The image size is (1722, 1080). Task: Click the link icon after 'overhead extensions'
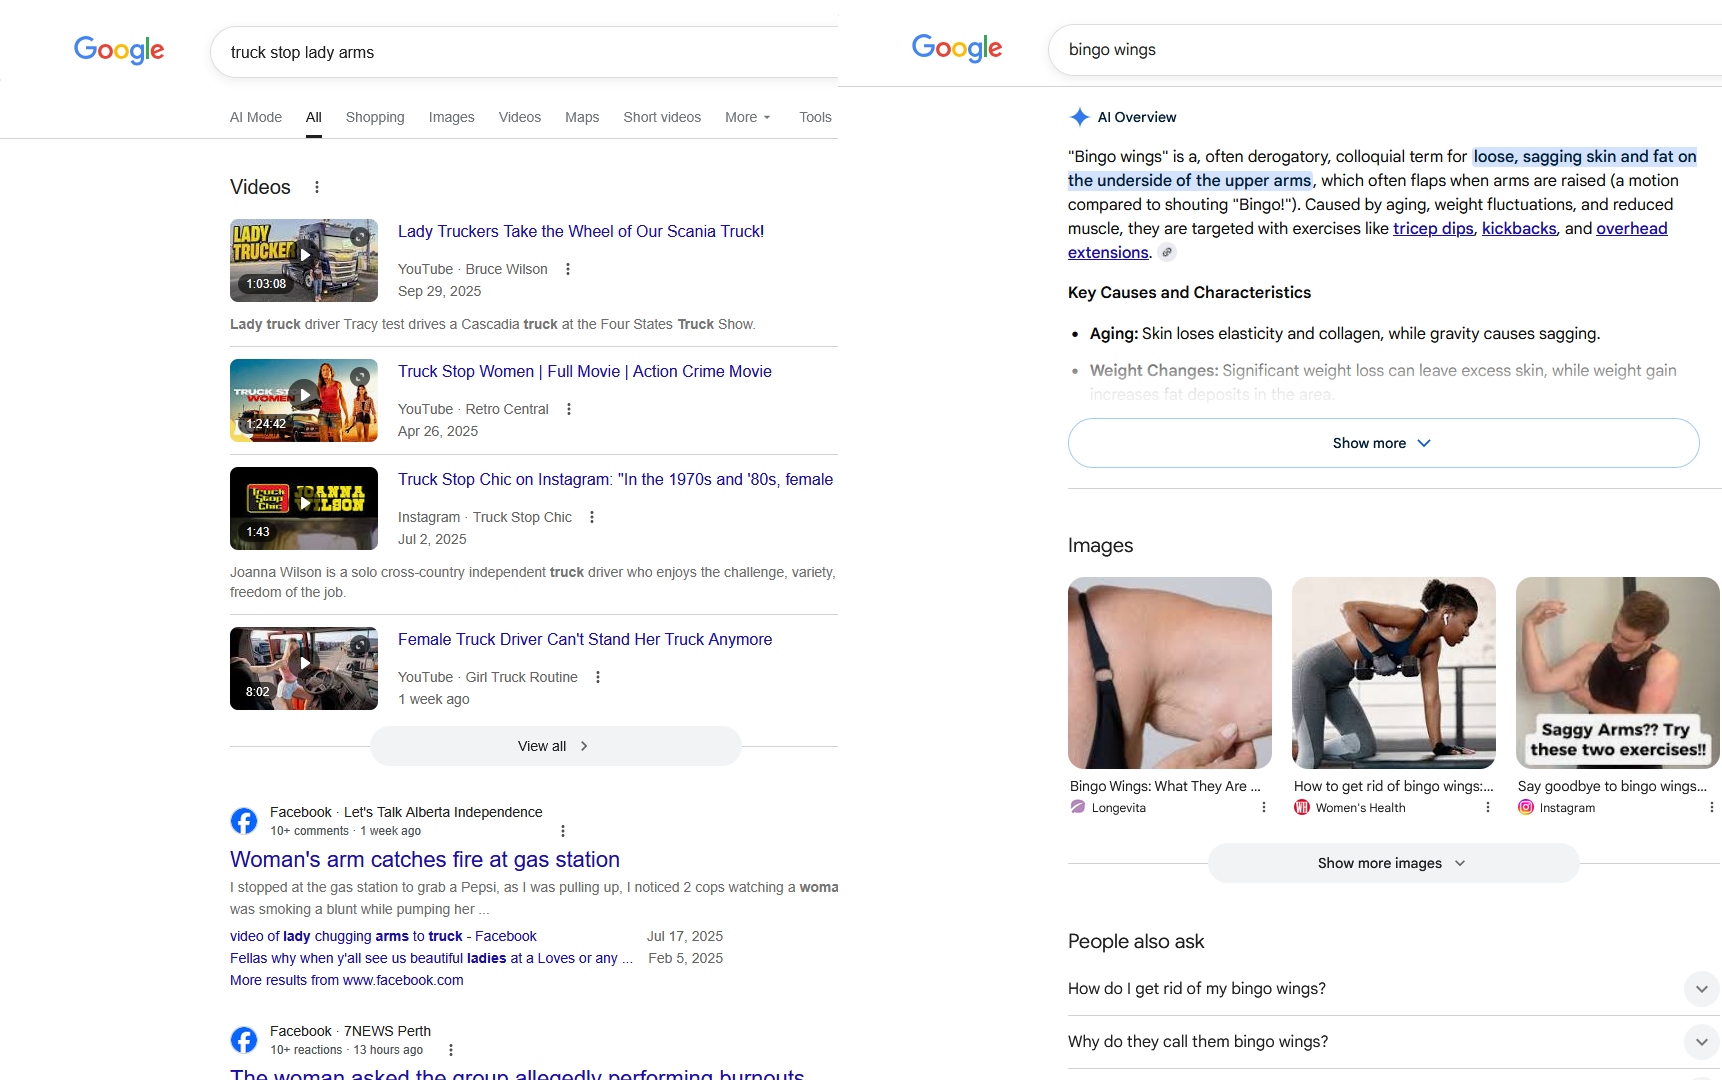click(1166, 252)
